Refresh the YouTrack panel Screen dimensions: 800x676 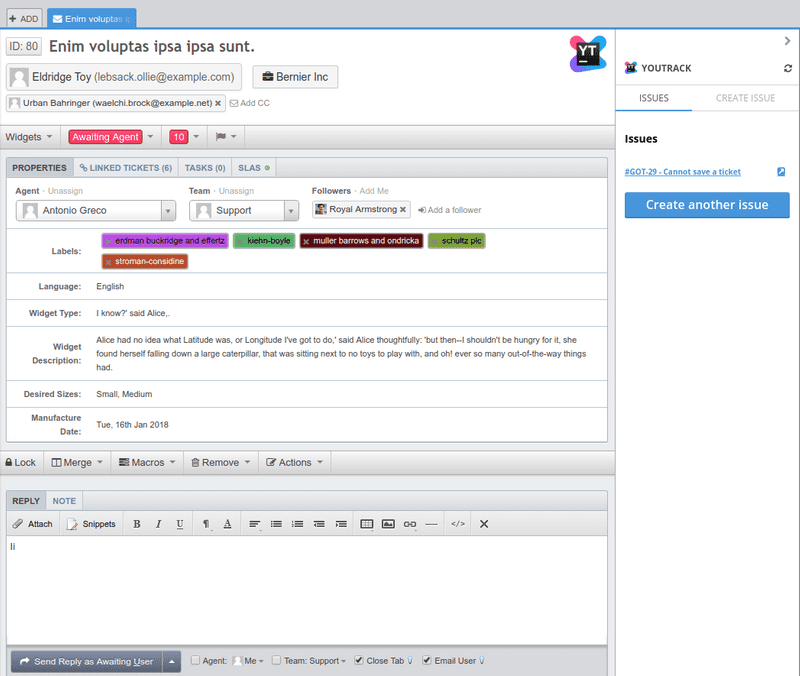pyautogui.click(x=786, y=68)
